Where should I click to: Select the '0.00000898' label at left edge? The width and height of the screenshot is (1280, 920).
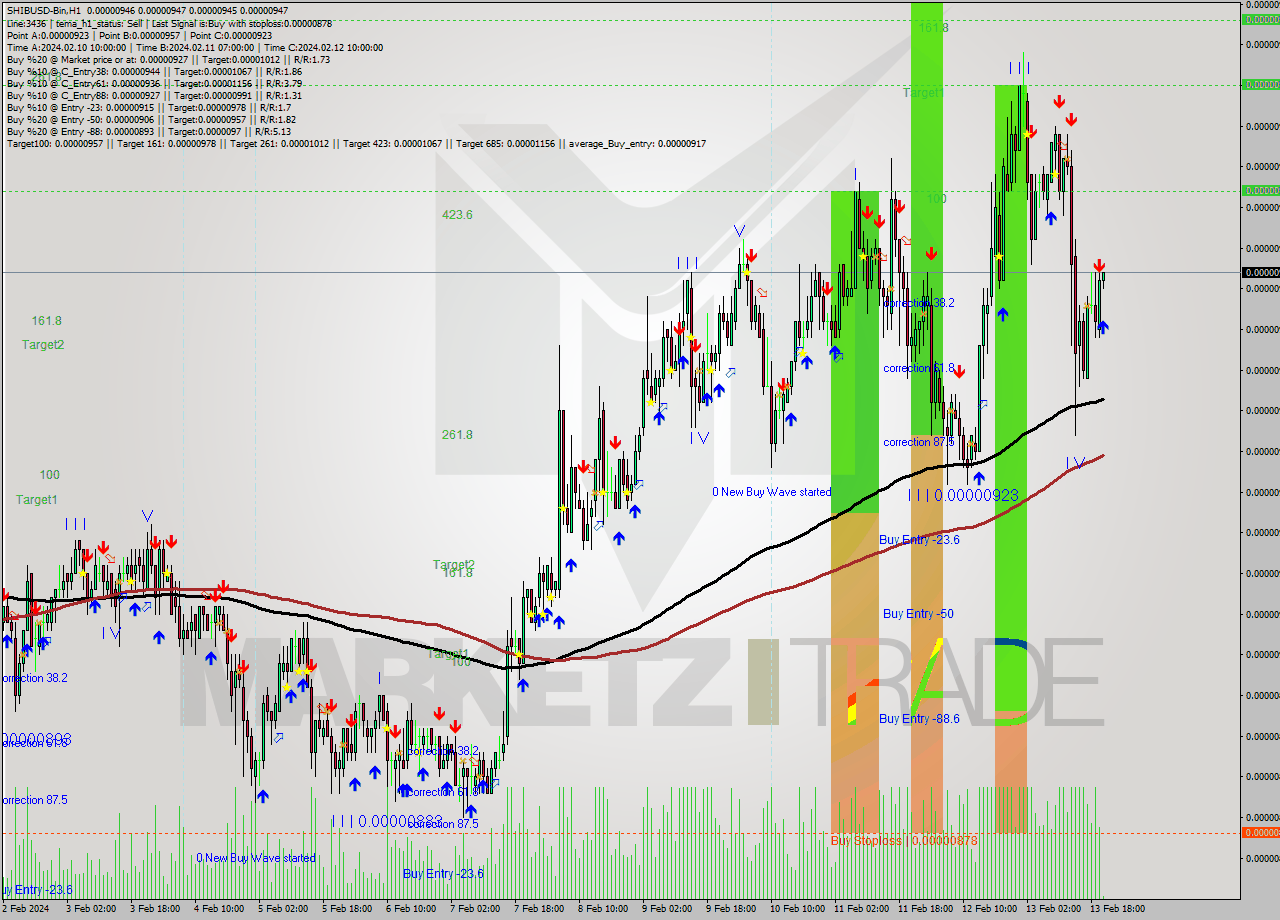click(35, 738)
